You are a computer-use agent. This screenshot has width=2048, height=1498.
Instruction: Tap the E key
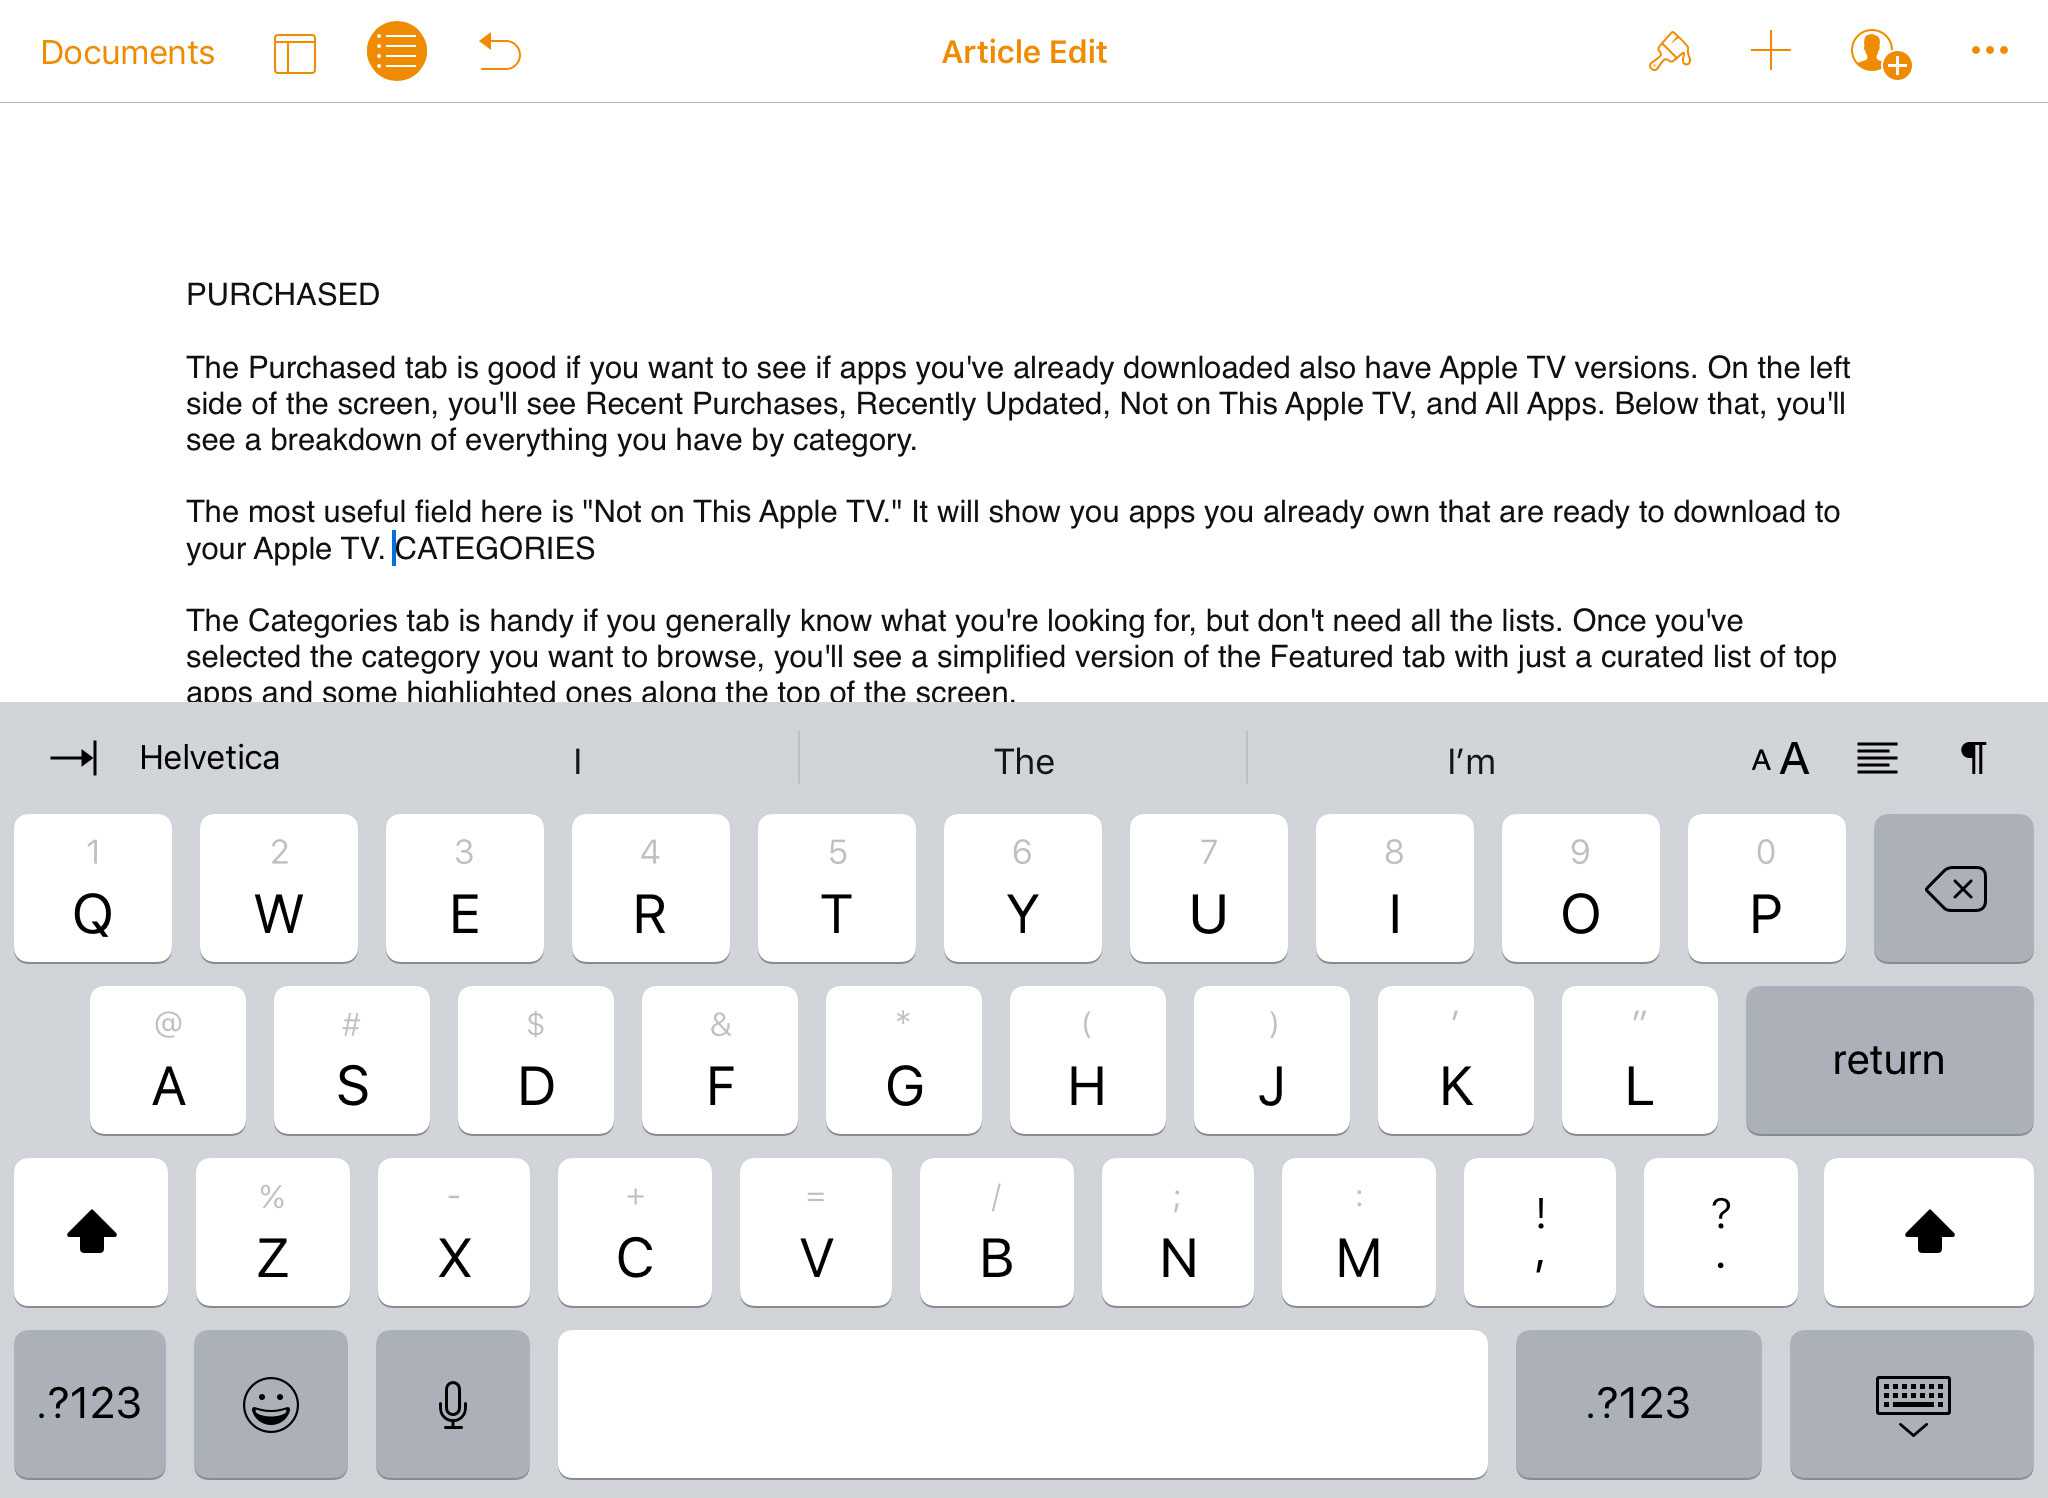click(x=465, y=888)
